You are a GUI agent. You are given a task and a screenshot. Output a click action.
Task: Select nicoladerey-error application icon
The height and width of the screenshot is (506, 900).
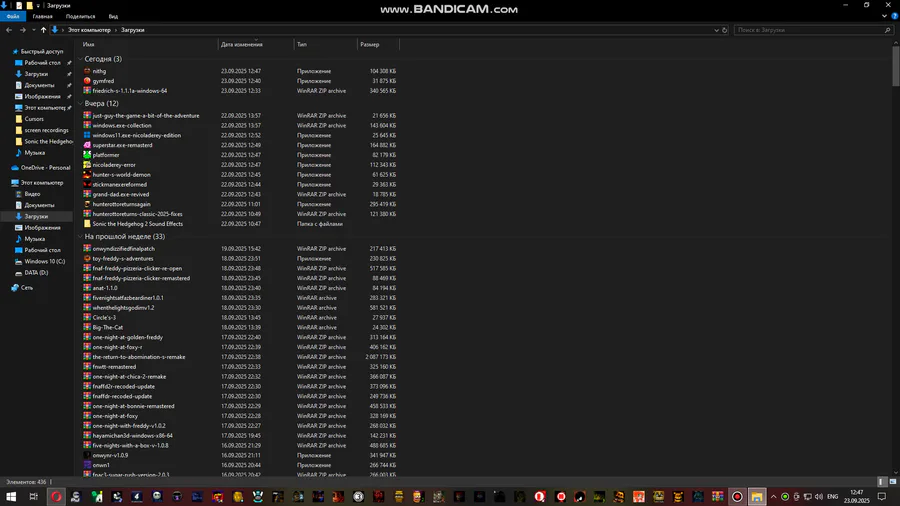87,165
